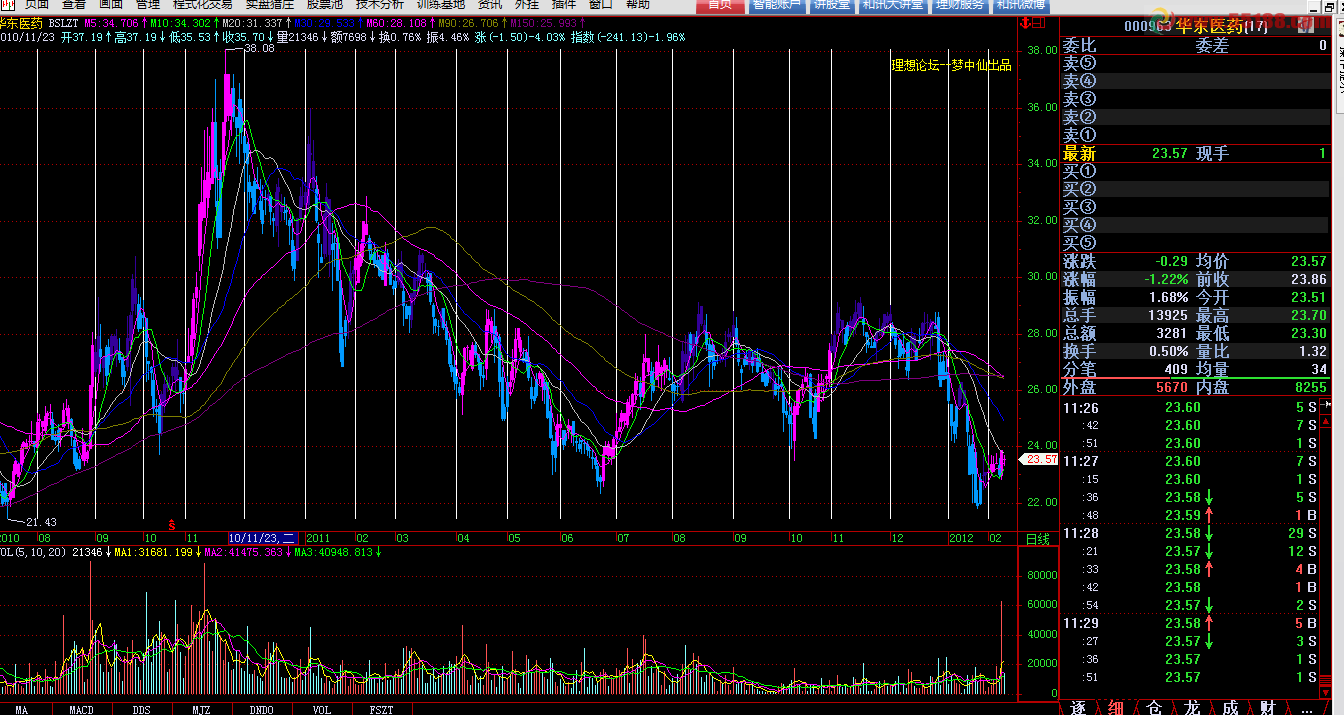Click the stock name 华东医药(17) header
The height and width of the screenshot is (715, 1344).
[1220, 26]
